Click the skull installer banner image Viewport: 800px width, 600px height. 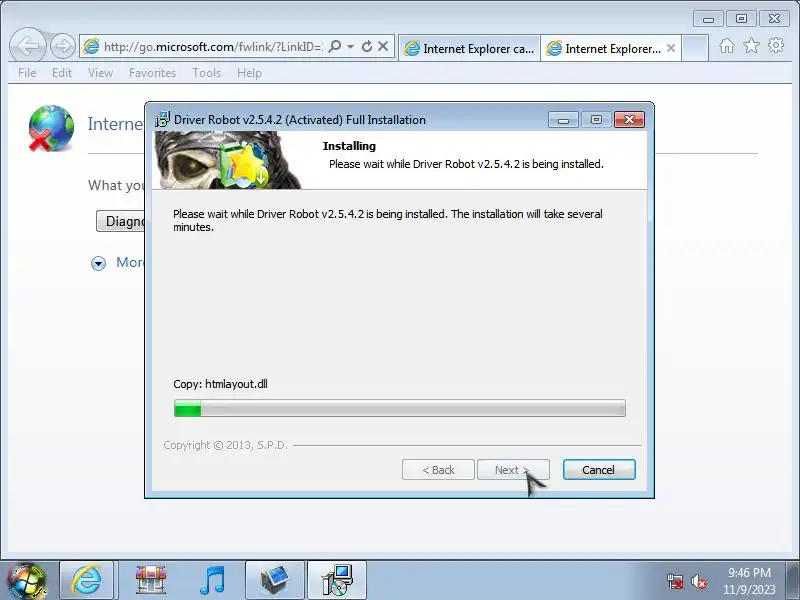[228, 160]
